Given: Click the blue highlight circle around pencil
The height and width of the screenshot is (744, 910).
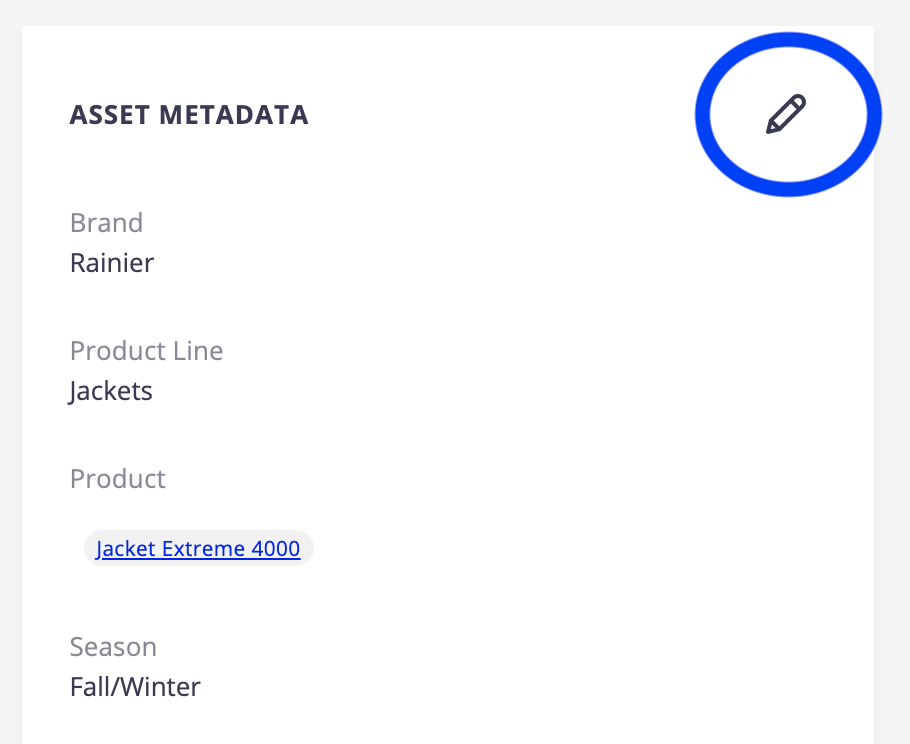Looking at the screenshot, I should [x=788, y=114].
